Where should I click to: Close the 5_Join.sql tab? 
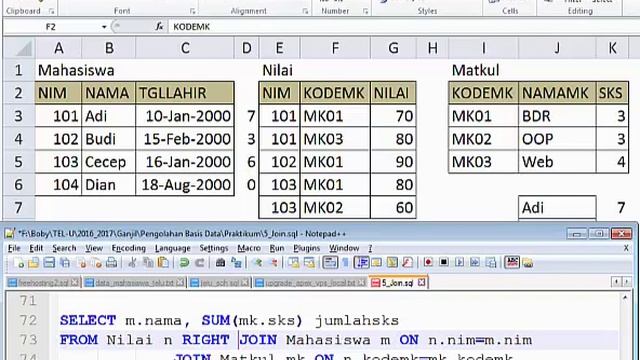pyautogui.click(x=421, y=282)
